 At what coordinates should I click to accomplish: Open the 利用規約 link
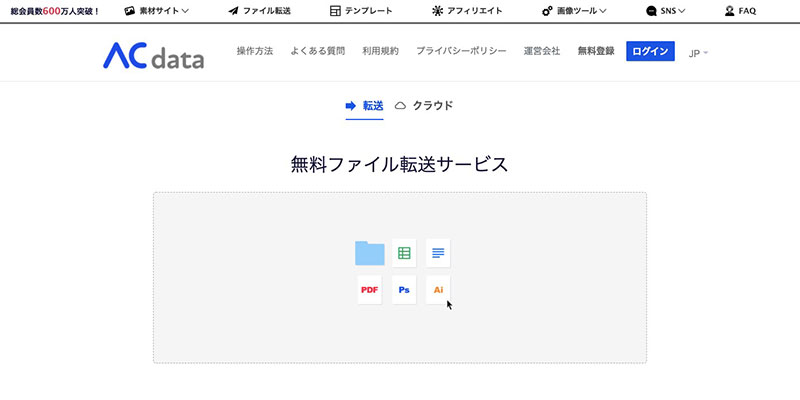pos(381,51)
